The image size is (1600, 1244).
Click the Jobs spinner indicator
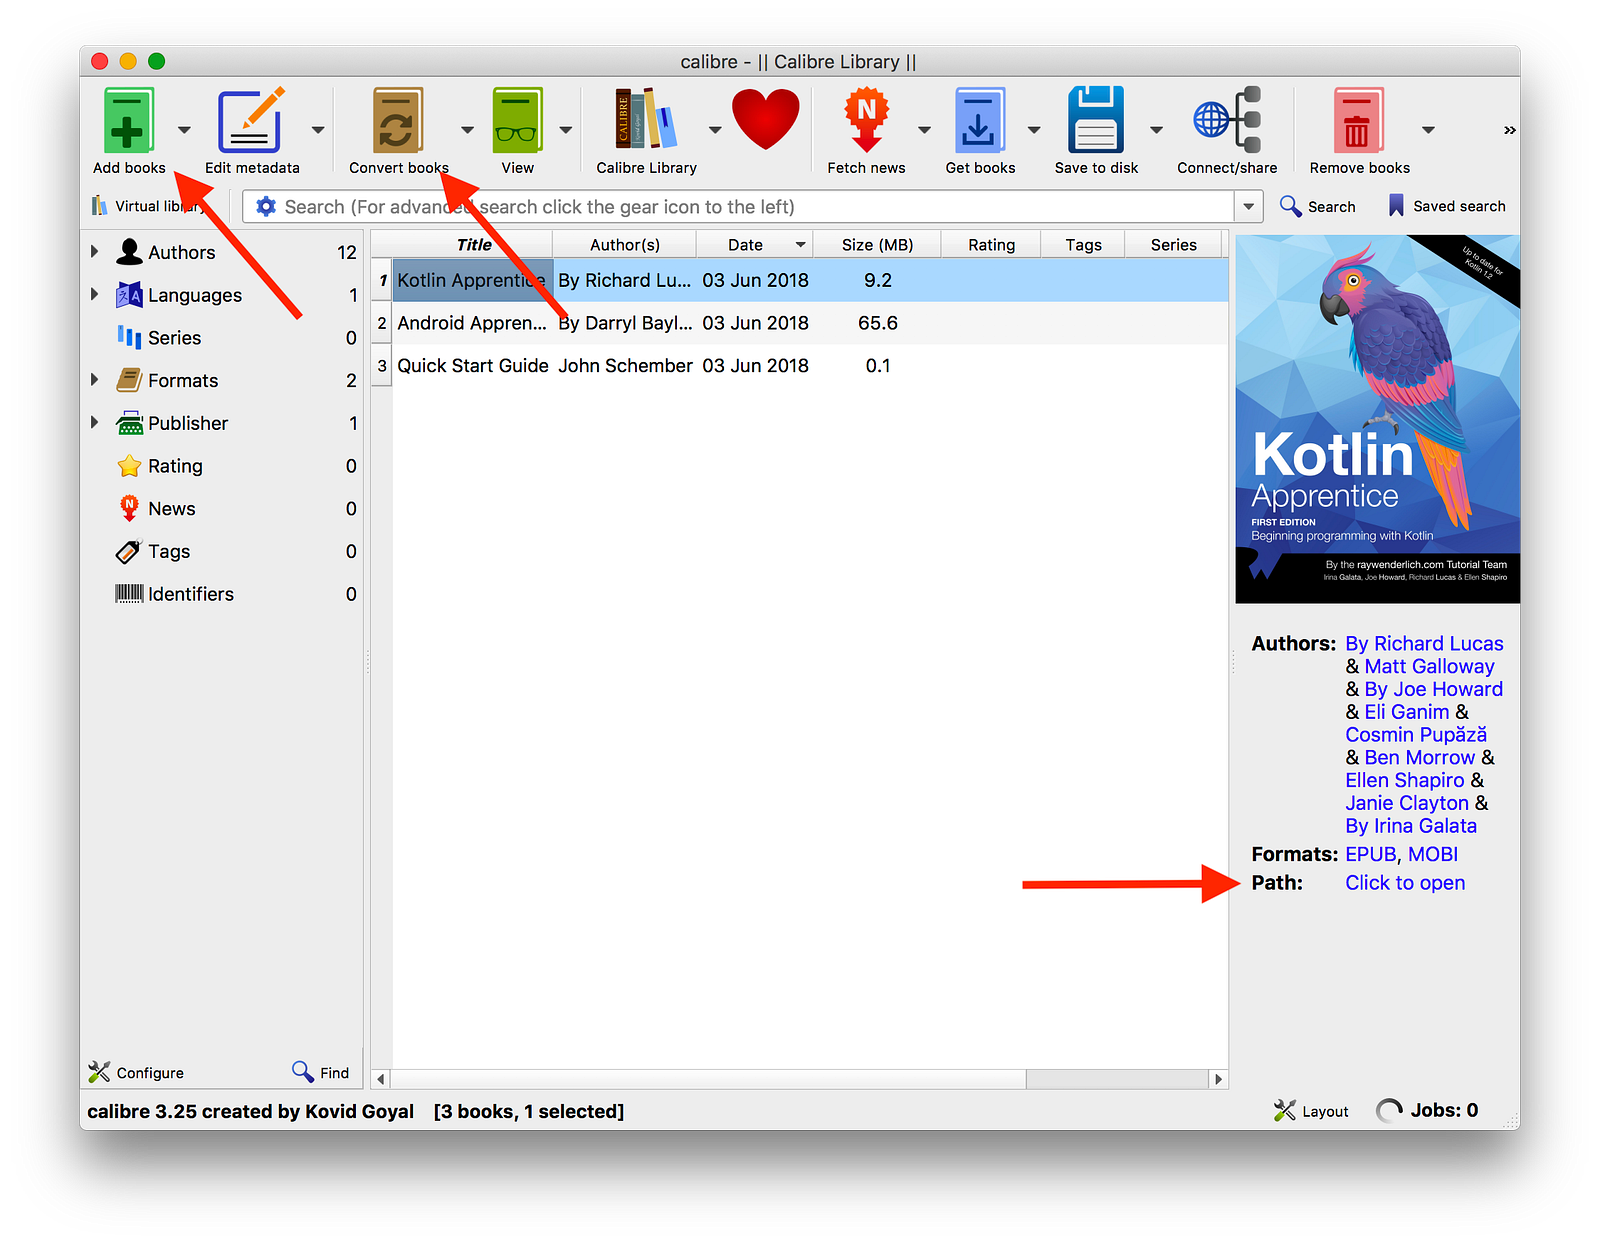coord(1389,1111)
